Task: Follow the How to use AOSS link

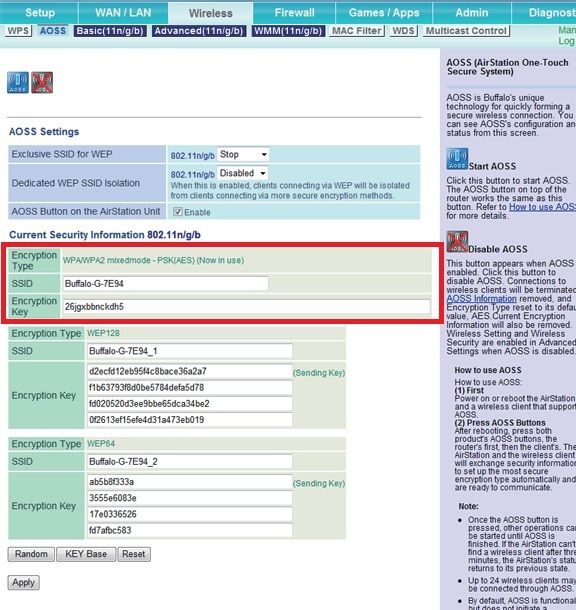Action: click(542, 207)
